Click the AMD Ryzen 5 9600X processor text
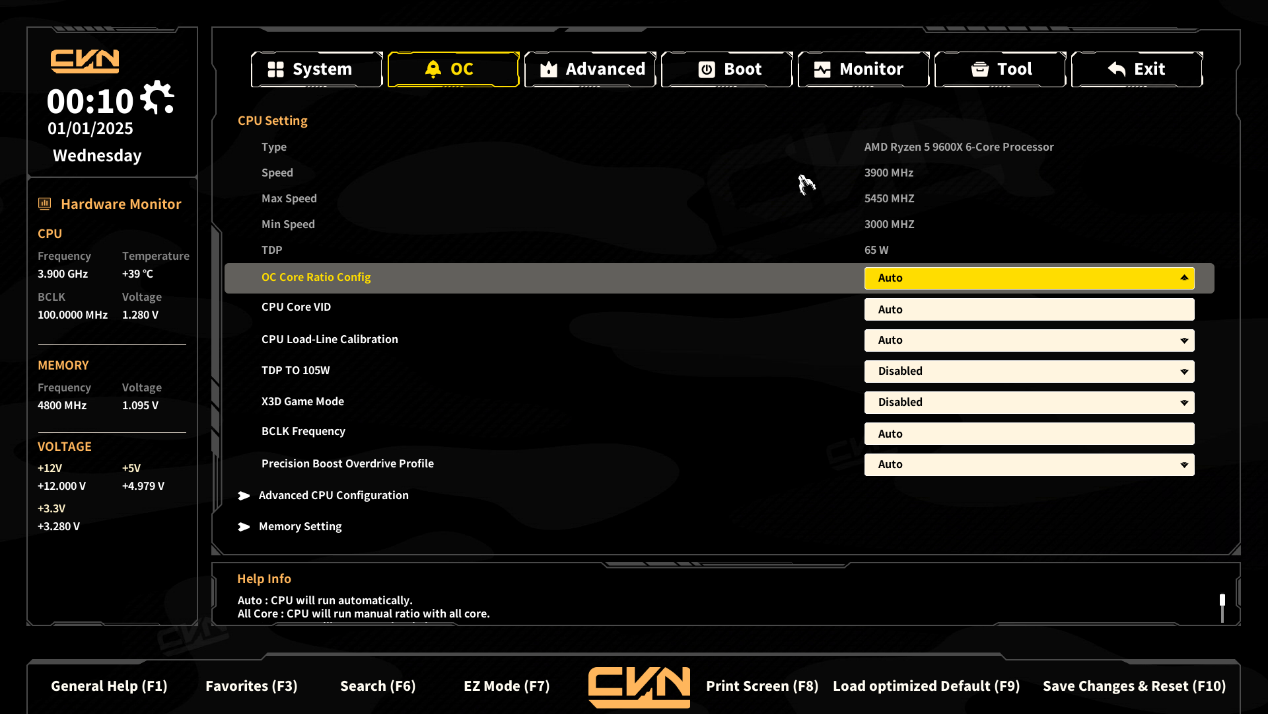The height and width of the screenshot is (714, 1268). 959,147
